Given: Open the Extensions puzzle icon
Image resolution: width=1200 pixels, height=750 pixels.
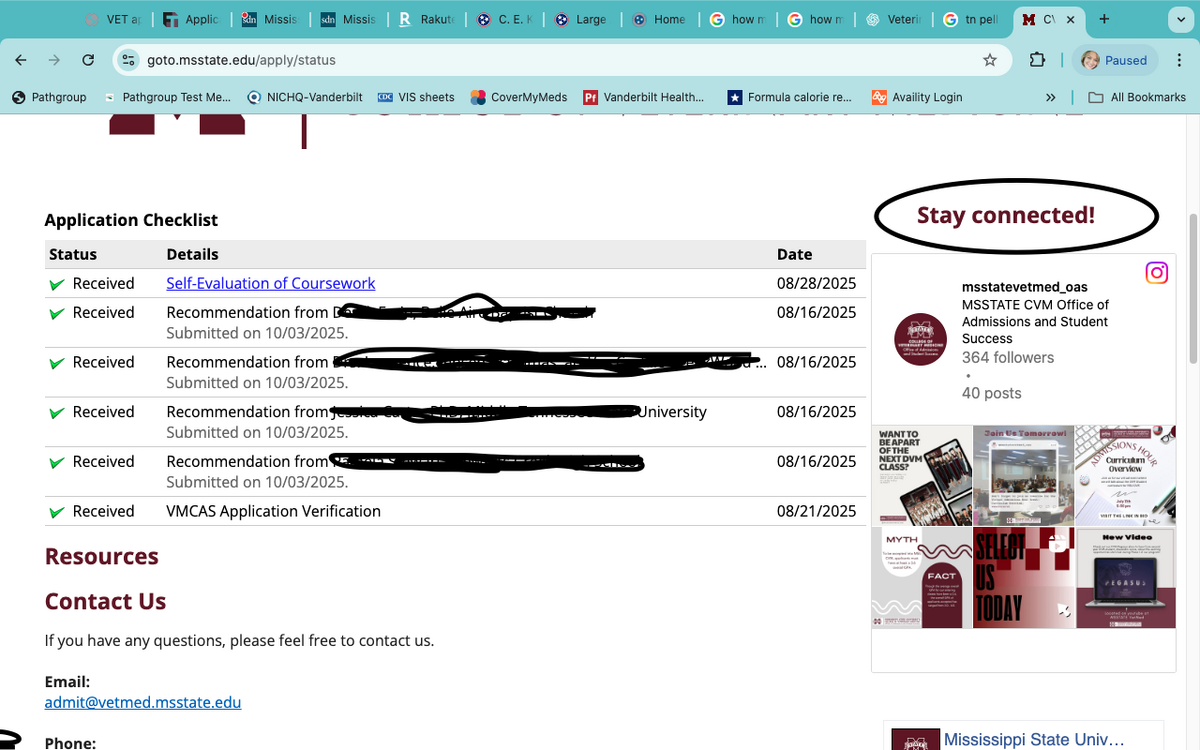Looking at the screenshot, I should point(1037,60).
